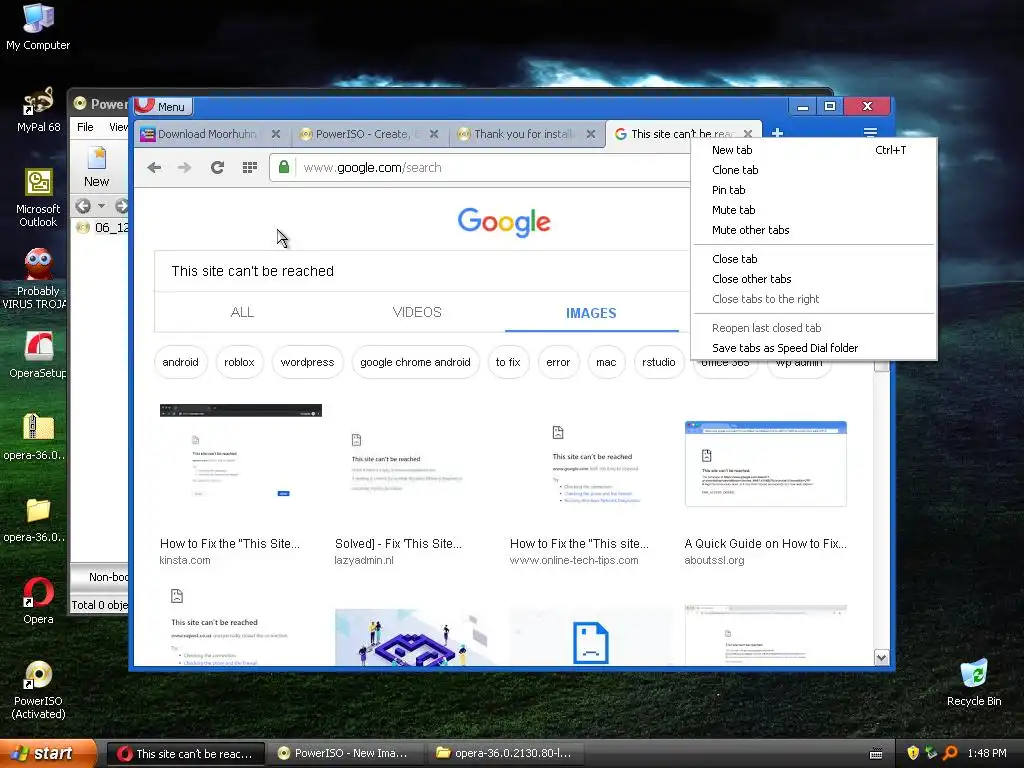This screenshot has height=768, width=1024.
Task: Switch to opera-36.0.2130.80 folder taskbar button
Action: click(x=505, y=753)
